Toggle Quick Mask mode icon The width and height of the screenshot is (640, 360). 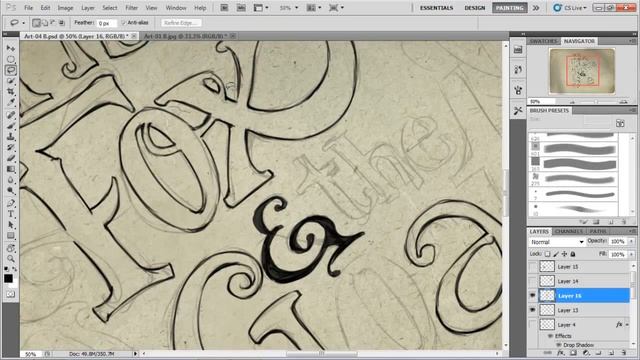tap(11, 294)
